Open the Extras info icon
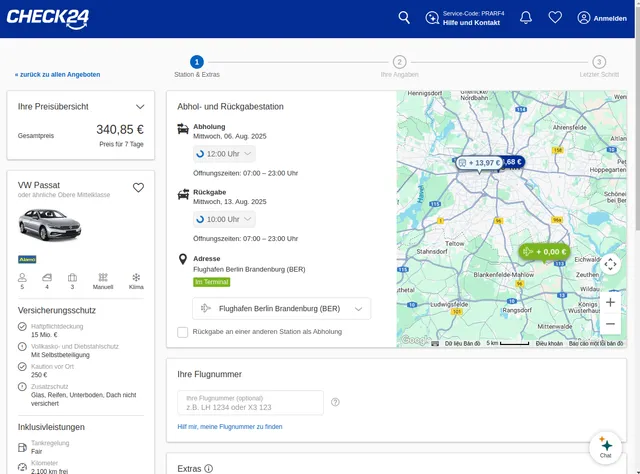This screenshot has width=640, height=474. point(209,468)
